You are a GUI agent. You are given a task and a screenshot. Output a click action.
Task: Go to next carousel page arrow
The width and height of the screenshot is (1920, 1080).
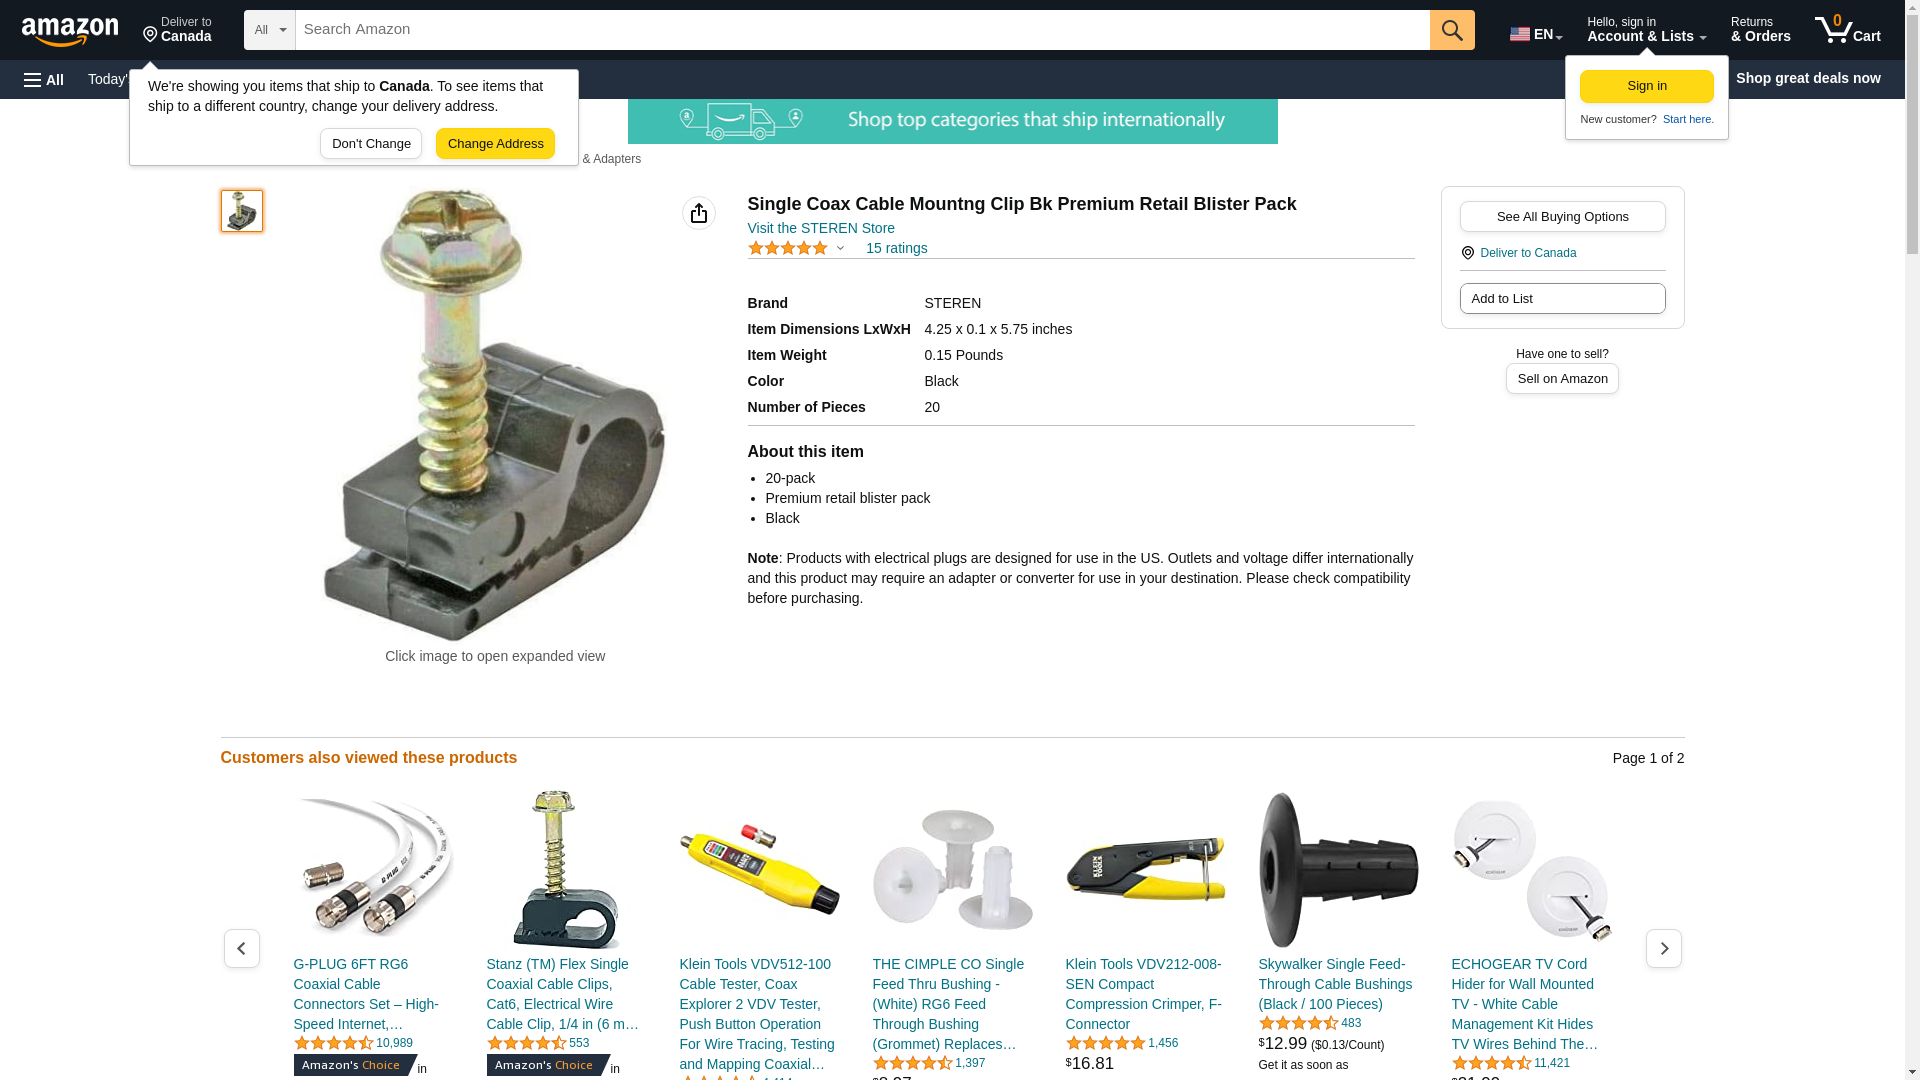point(1664,948)
